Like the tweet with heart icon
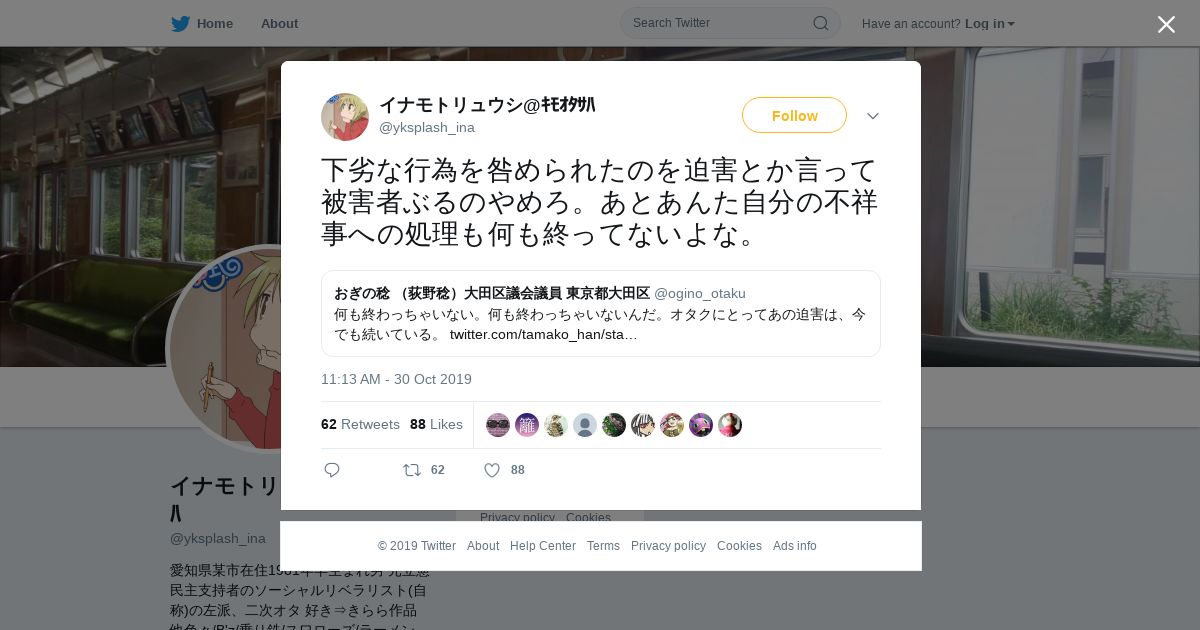Viewport: 1200px width, 630px height. (x=492, y=470)
